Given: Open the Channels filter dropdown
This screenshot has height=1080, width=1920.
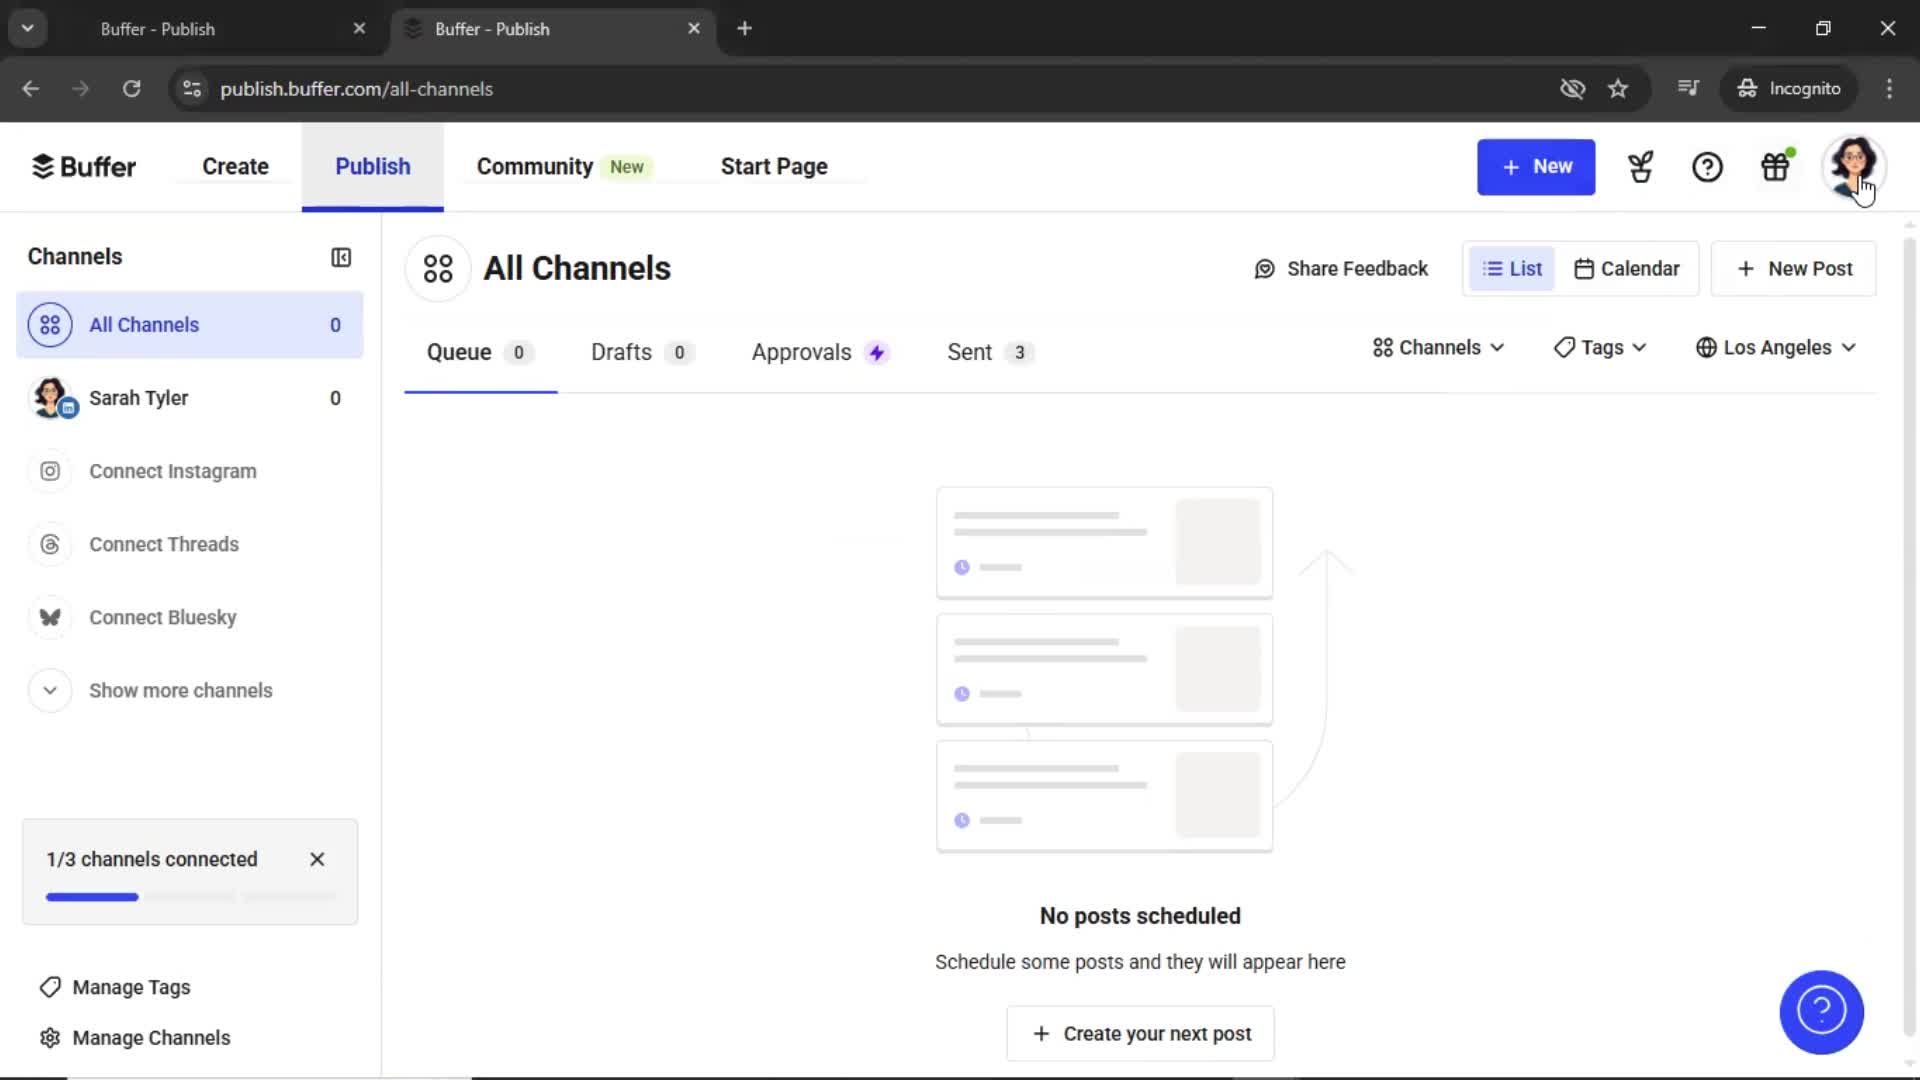Looking at the screenshot, I should click(1437, 347).
